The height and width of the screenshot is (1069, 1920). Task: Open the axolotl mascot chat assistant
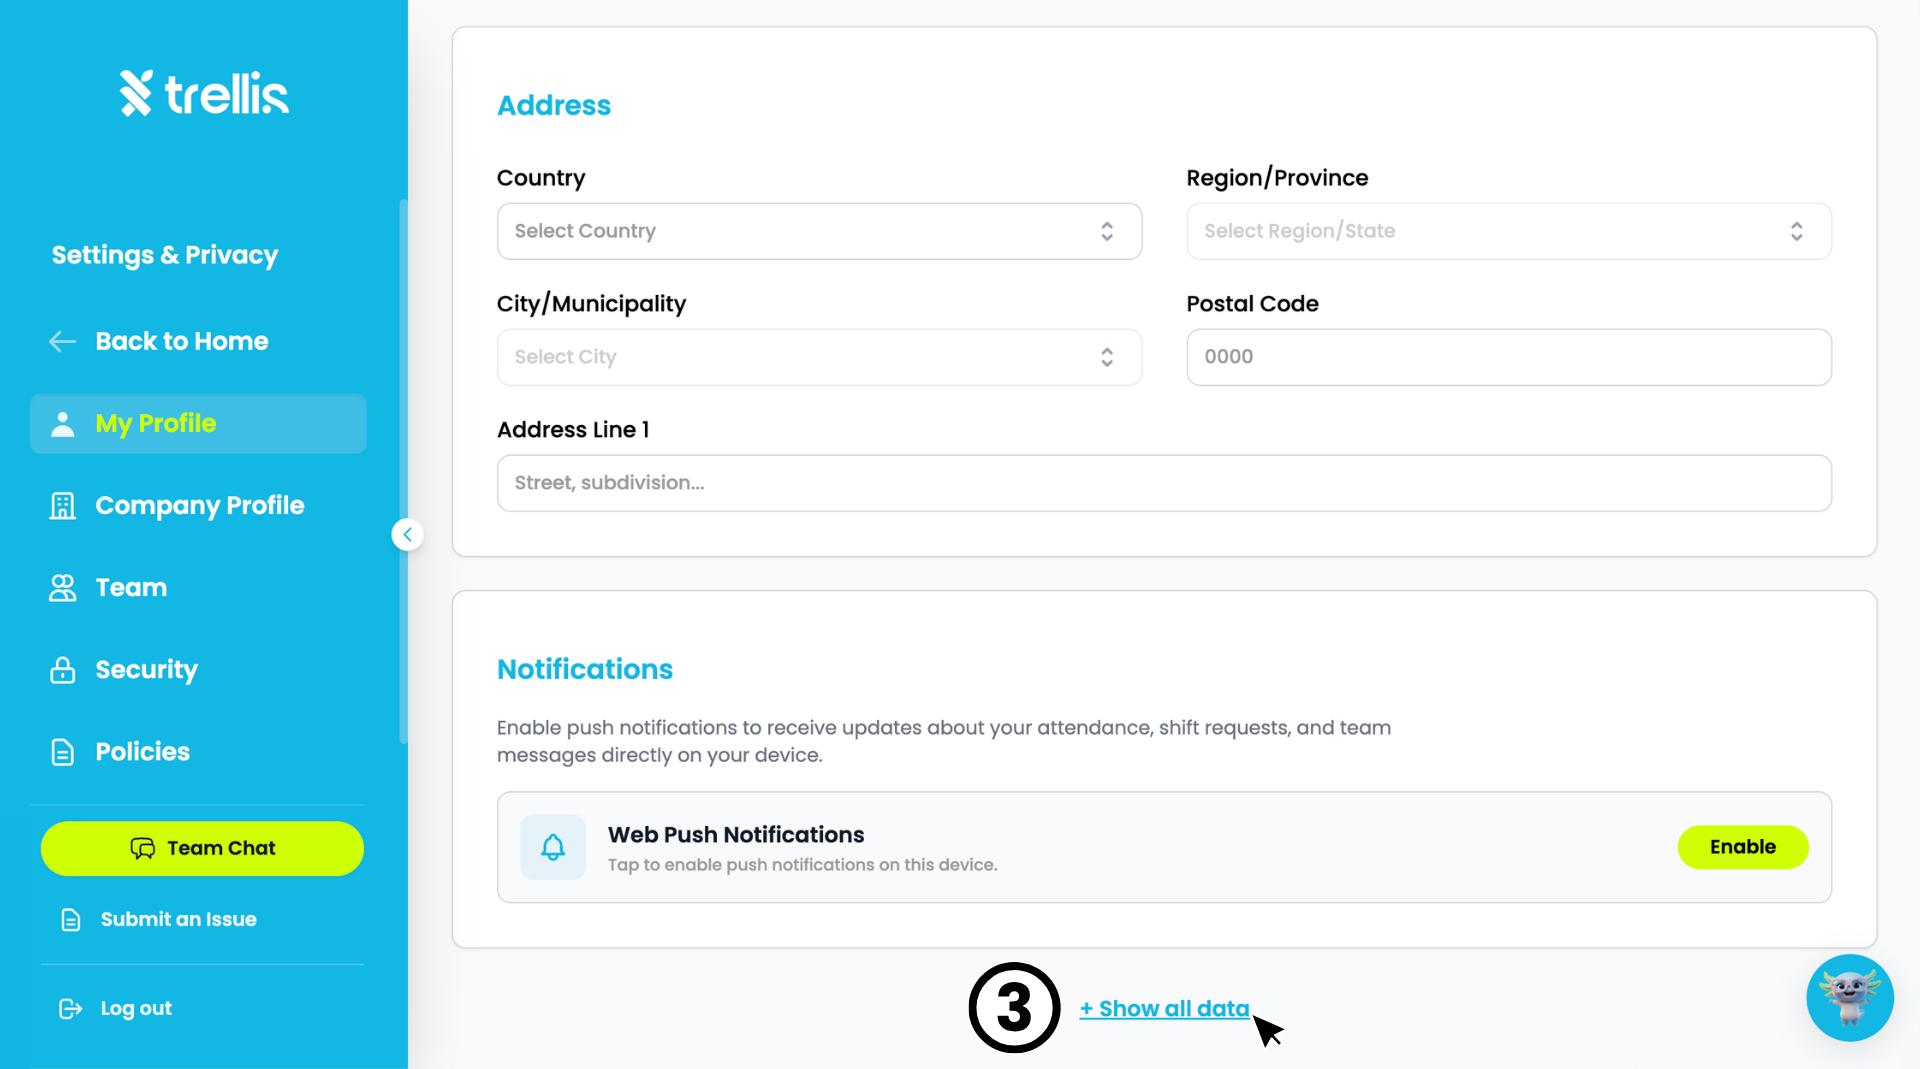1850,998
